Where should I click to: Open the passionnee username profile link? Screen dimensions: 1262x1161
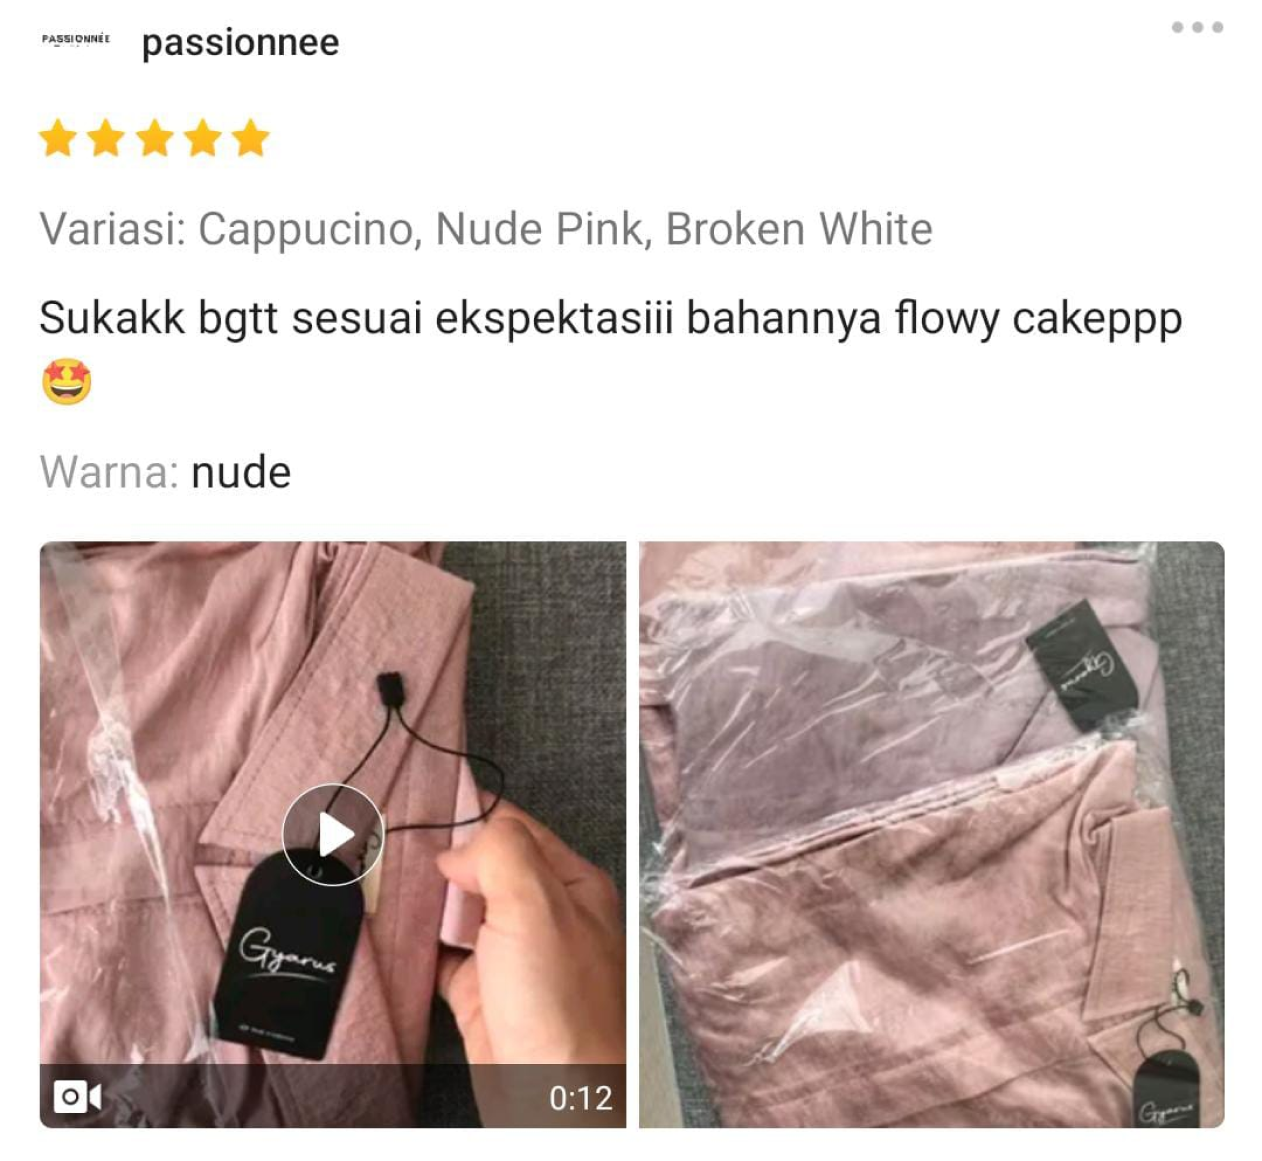[240, 43]
